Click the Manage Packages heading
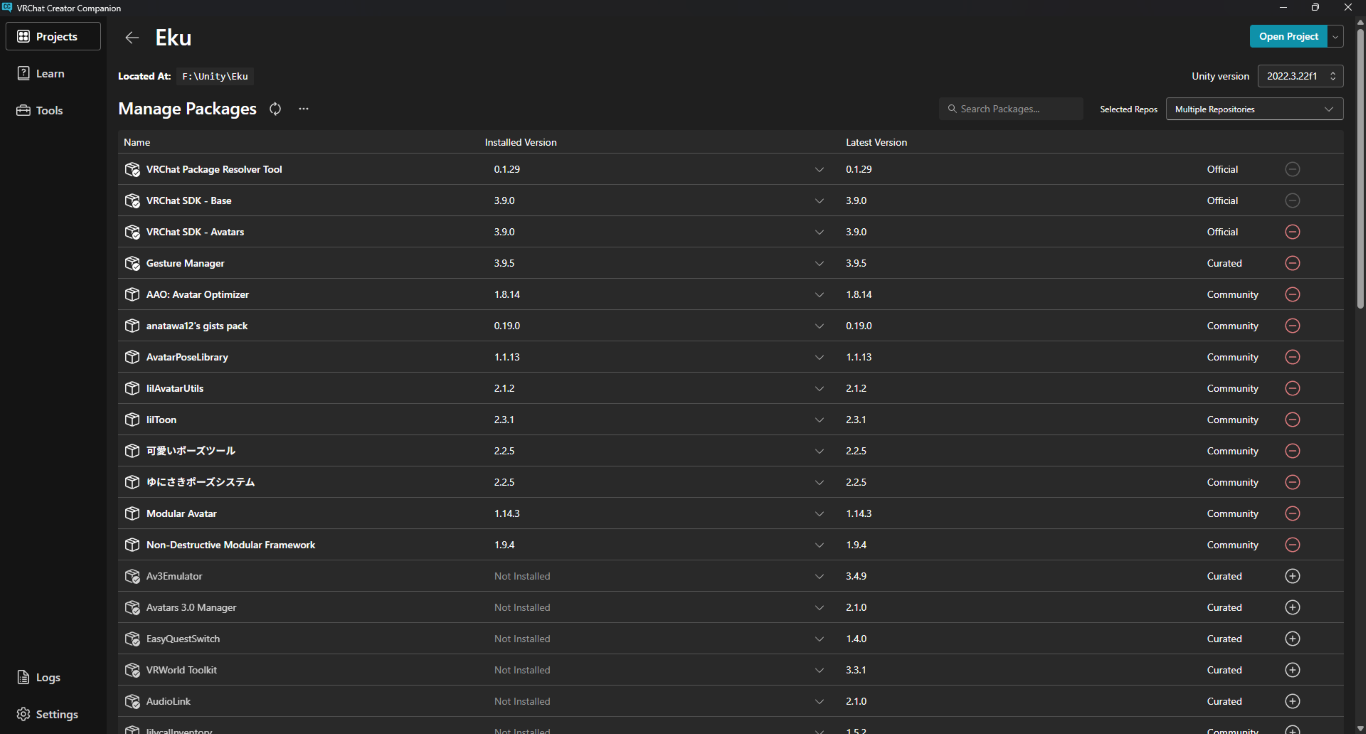The height and width of the screenshot is (734, 1366). click(x=187, y=109)
